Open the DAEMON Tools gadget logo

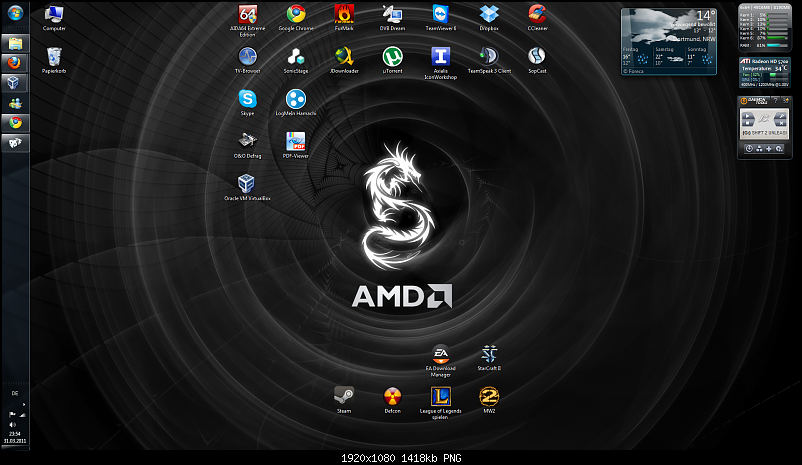[755, 101]
